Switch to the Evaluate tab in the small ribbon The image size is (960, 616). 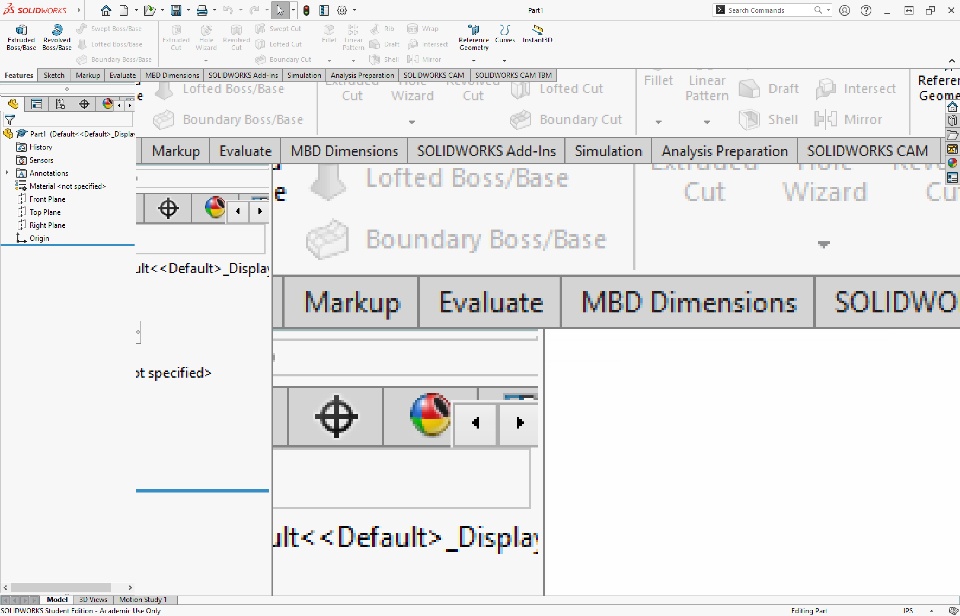coord(122,75)
